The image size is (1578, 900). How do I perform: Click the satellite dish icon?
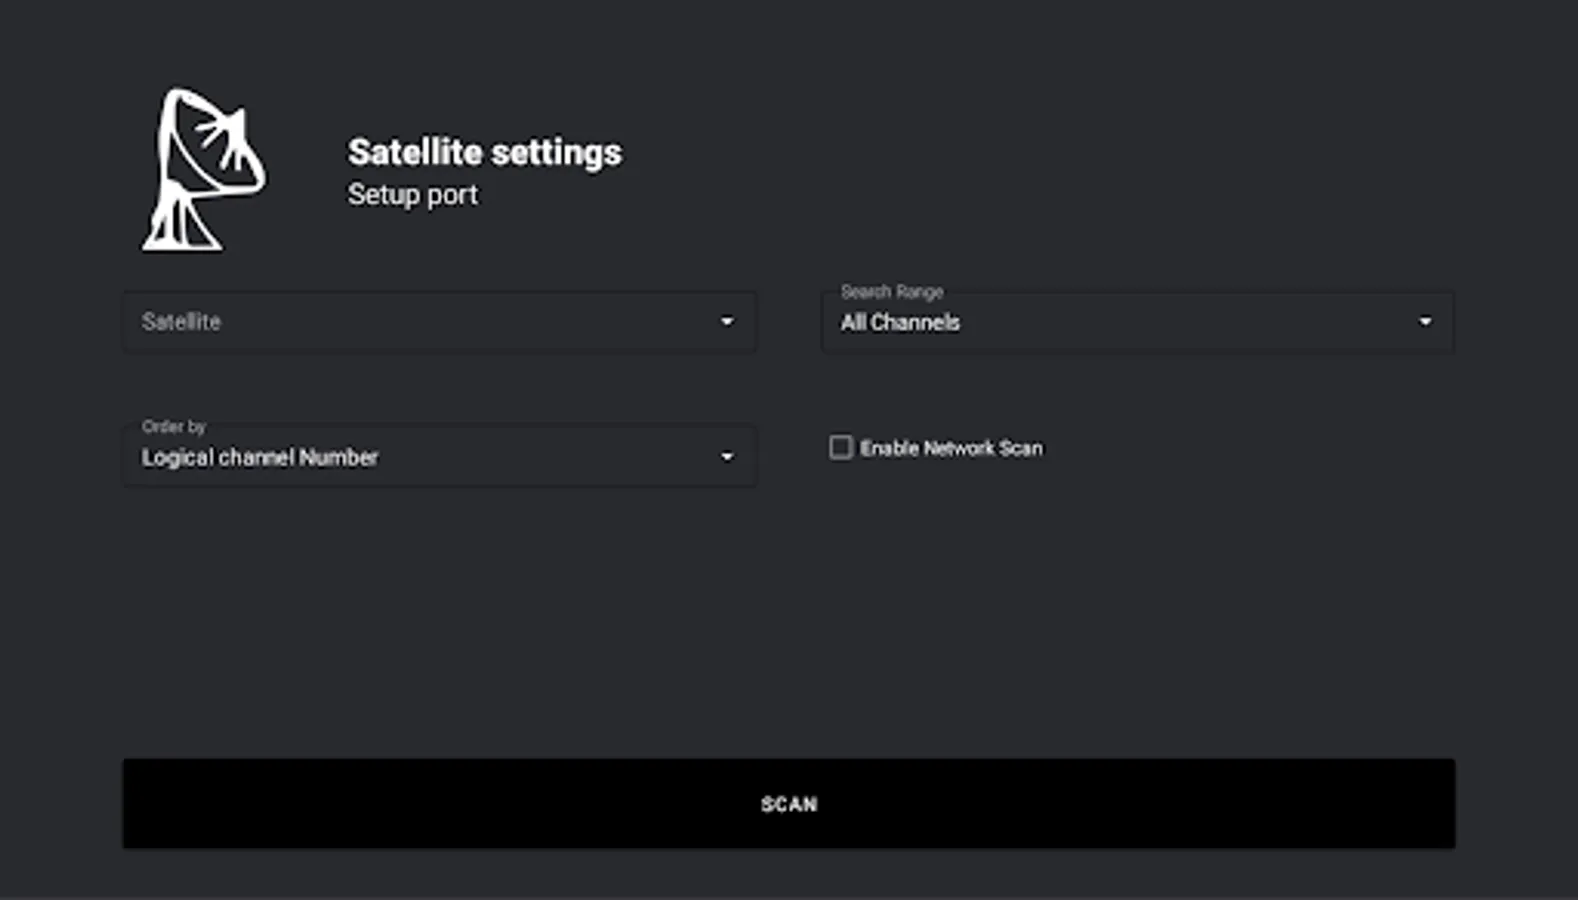[x=203, y=170]
